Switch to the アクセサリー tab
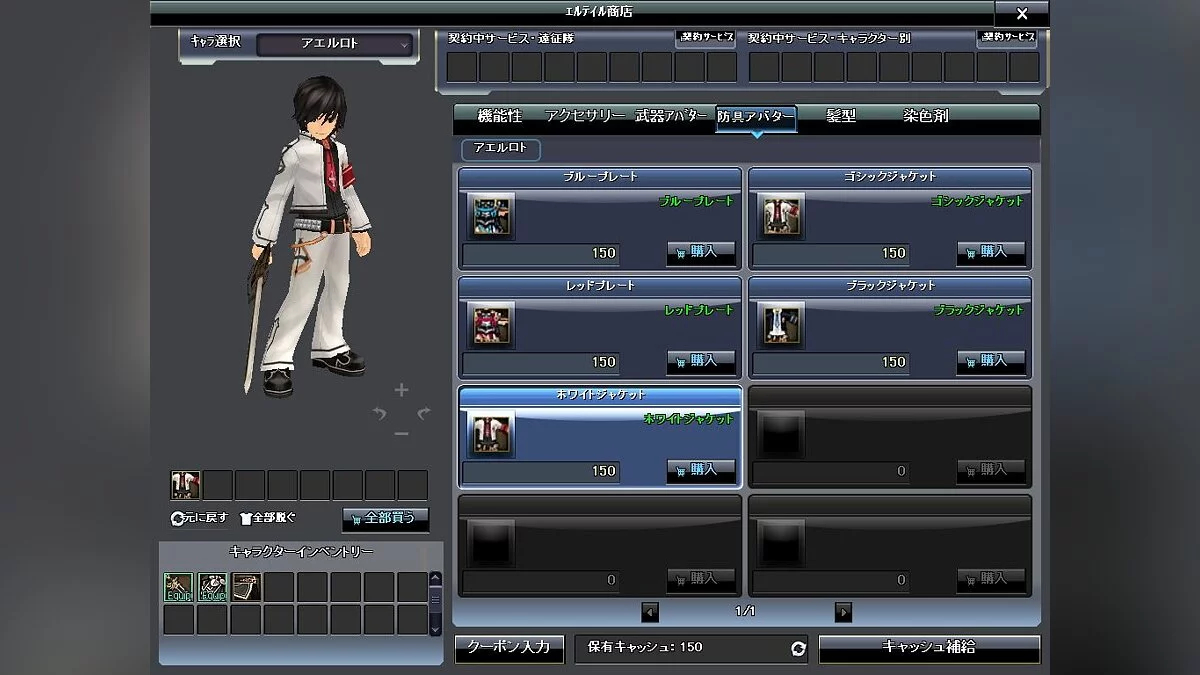The height and width of the screenshot is (675, 1200). pos(586,116)
